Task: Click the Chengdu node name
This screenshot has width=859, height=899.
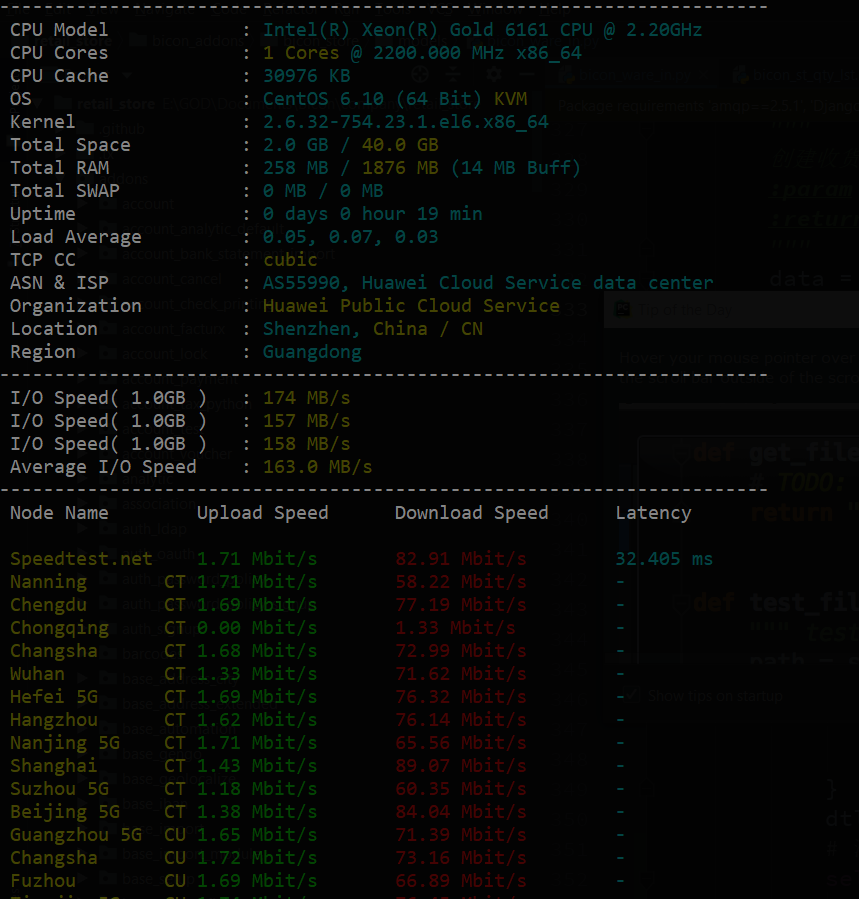Action: (x=48, y=604)
